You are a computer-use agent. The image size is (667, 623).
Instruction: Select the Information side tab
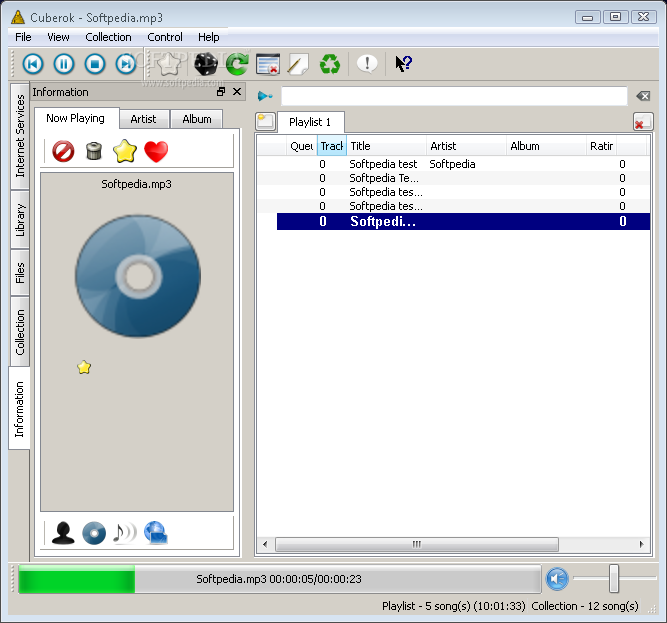click(x=20, y=409)
